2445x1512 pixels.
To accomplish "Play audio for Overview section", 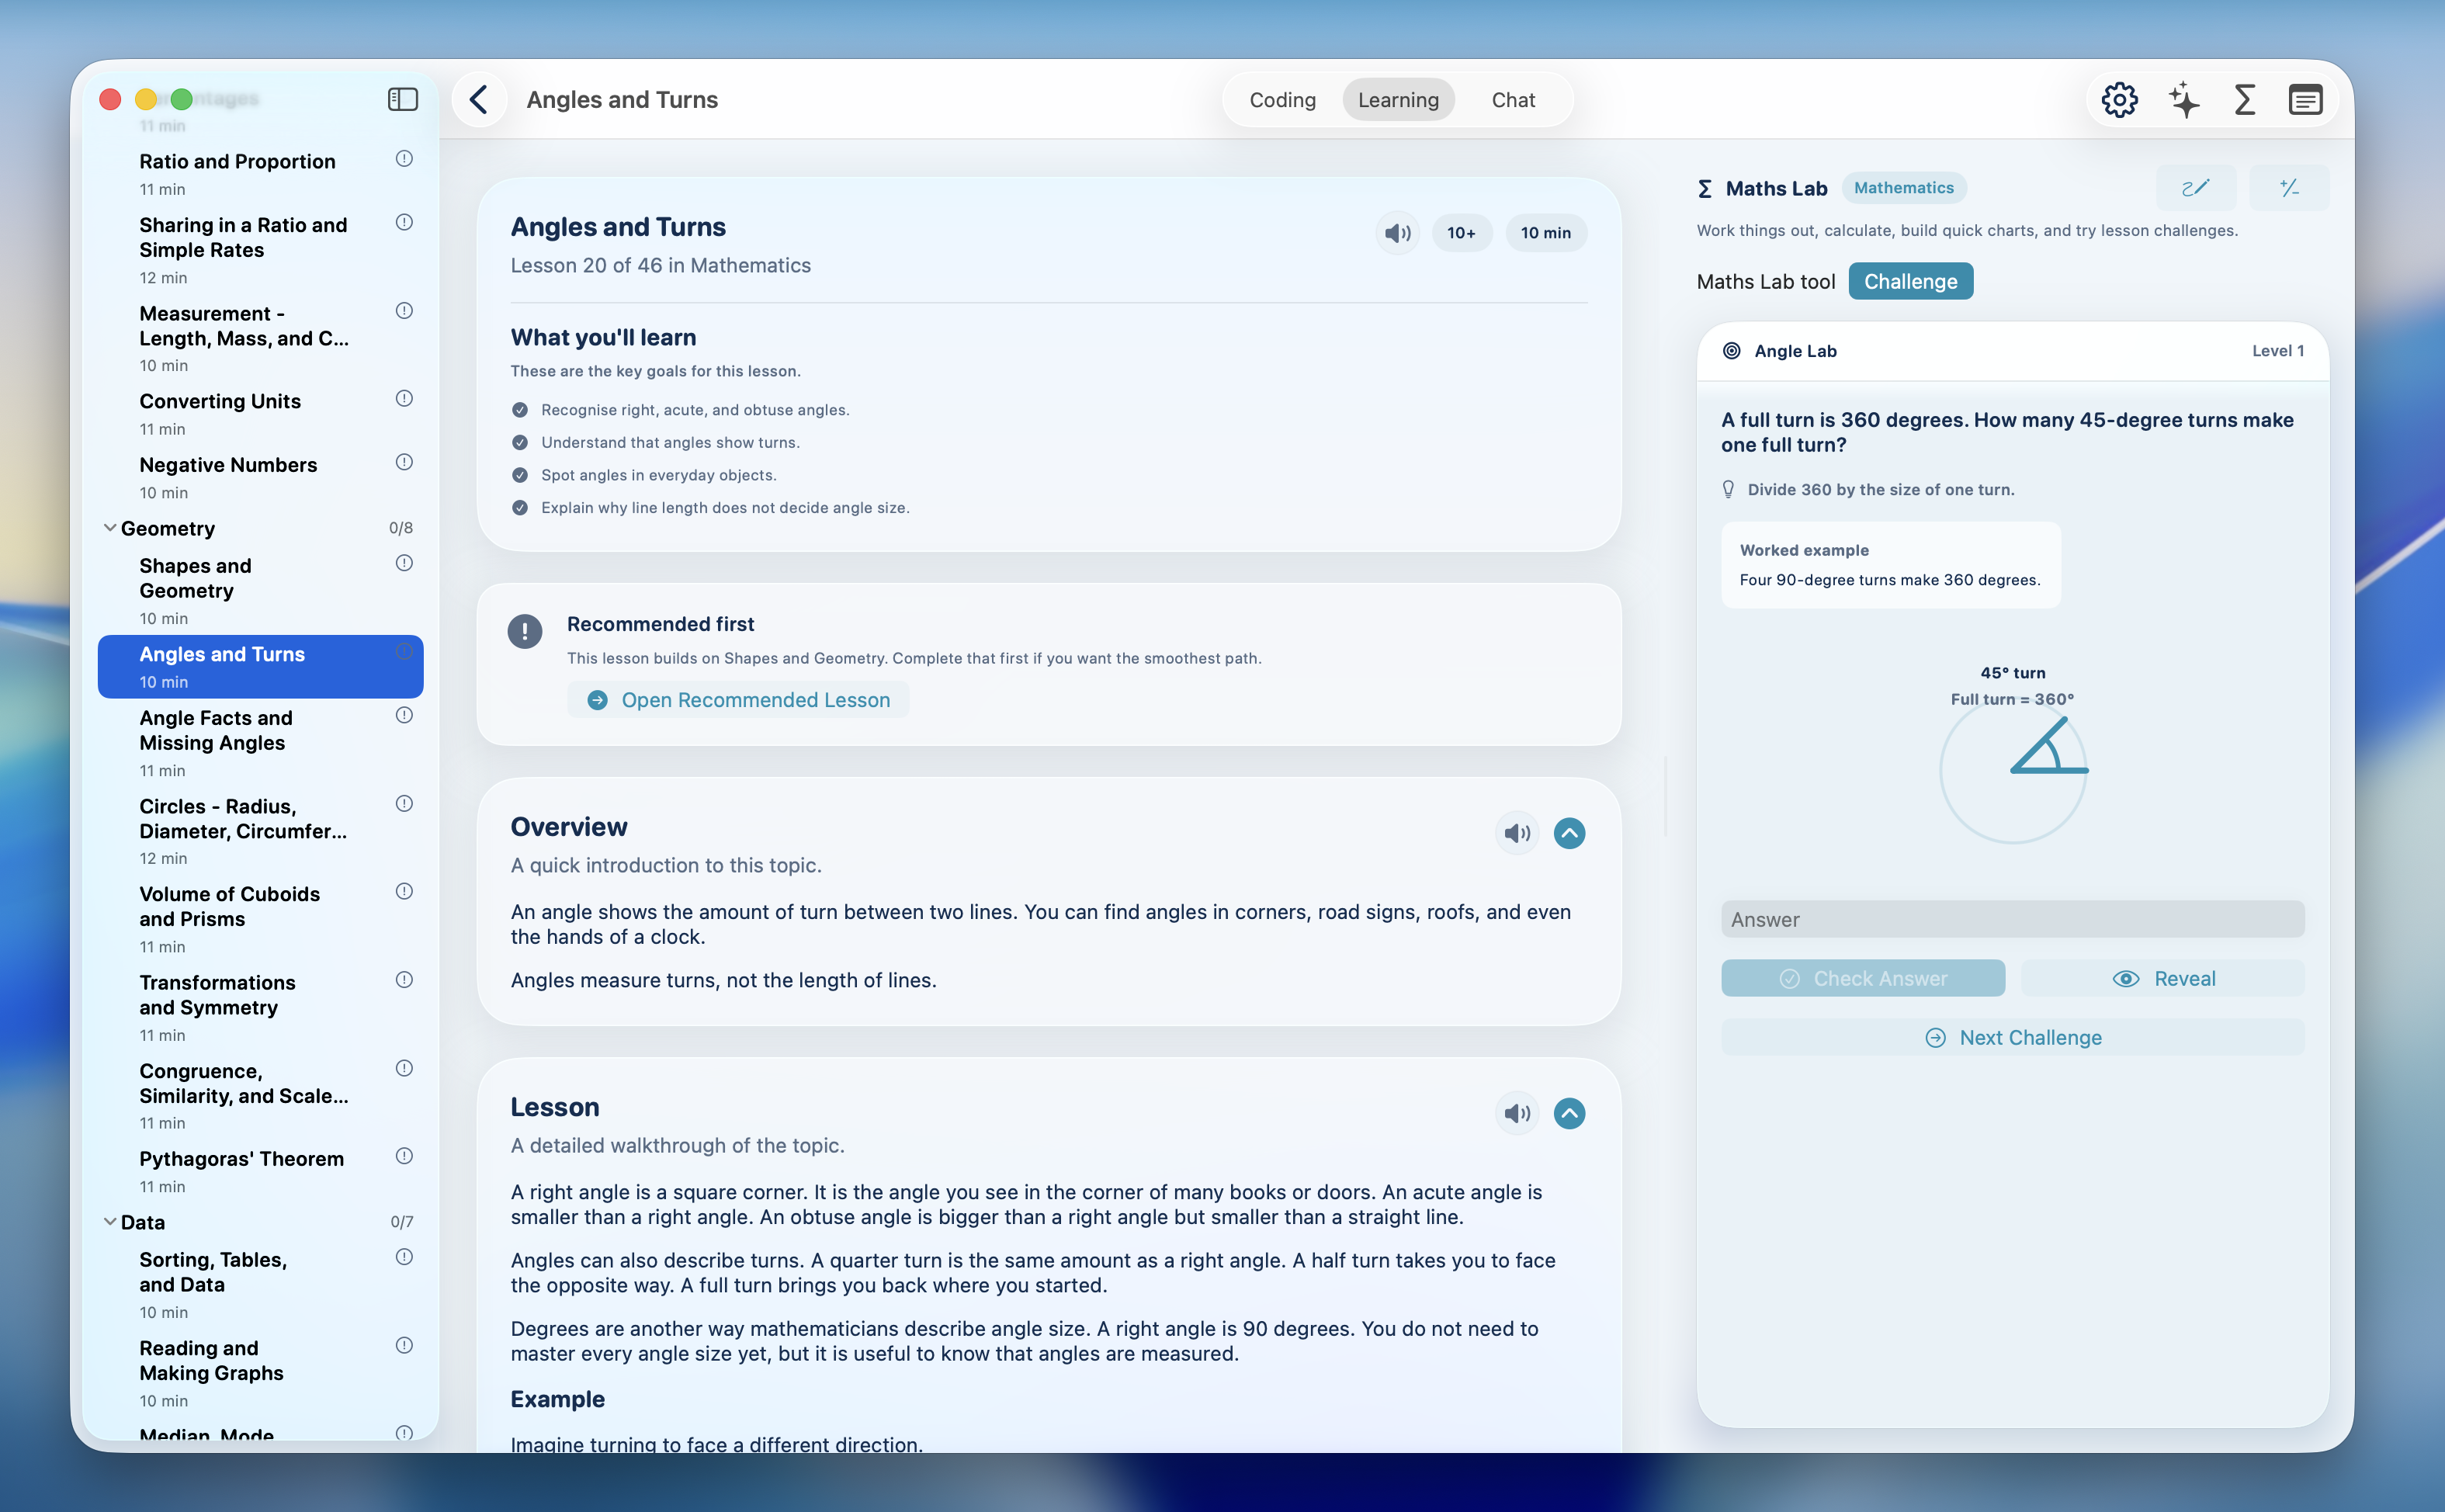I will click(1516, 833).
